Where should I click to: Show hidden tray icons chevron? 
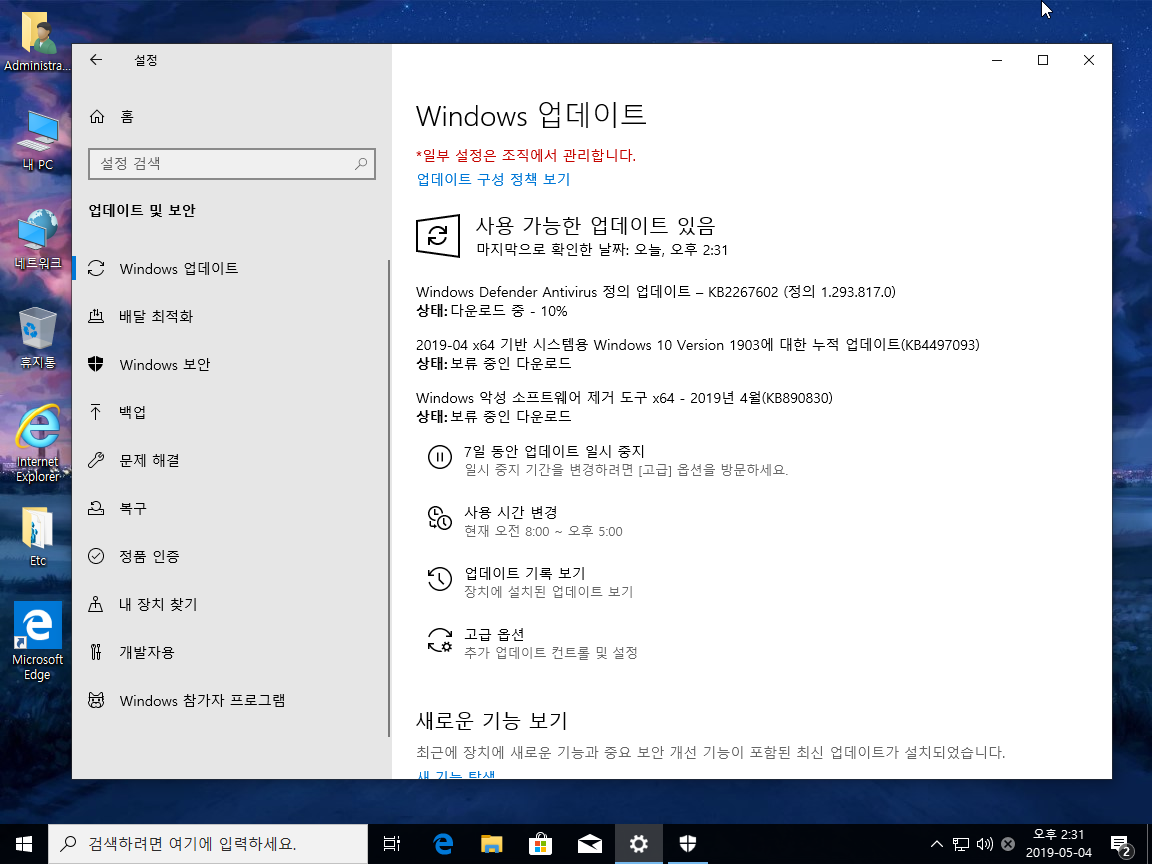click(x=937, y=844)
